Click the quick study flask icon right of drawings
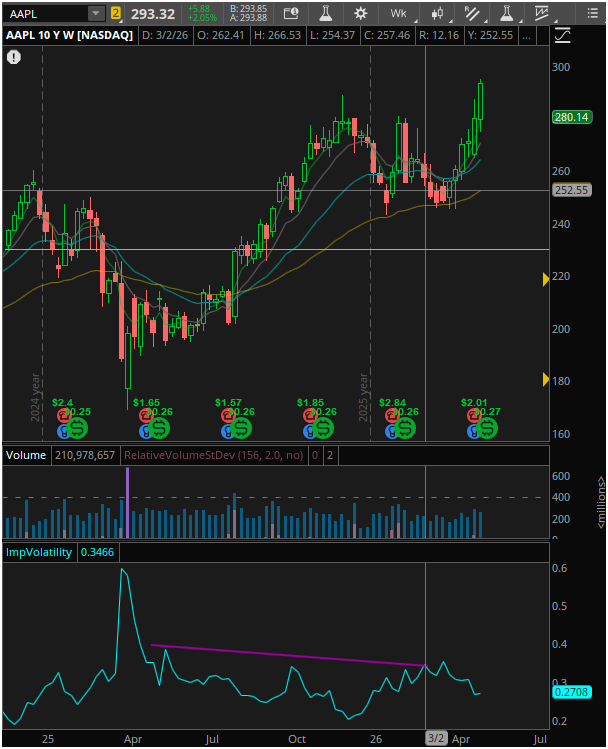 [x=507, y=13]
